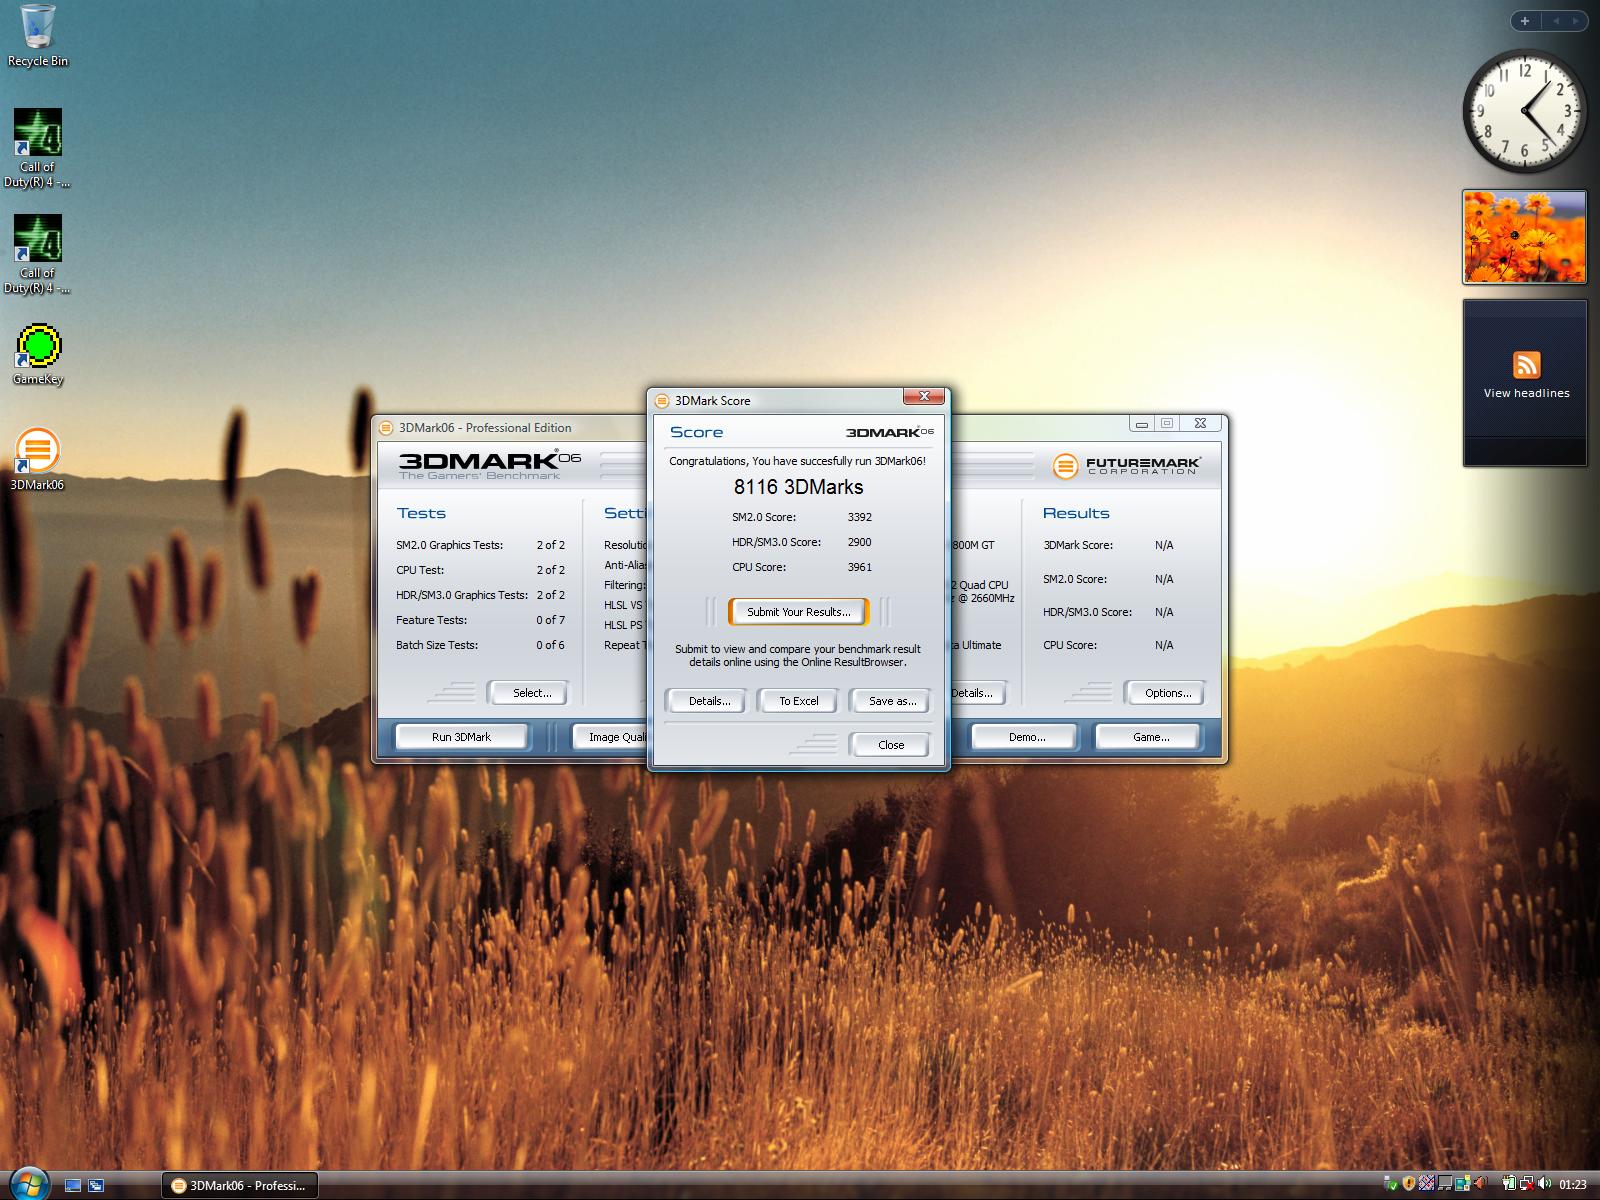Click Futuremark Corporation logo
Viewport: 1600px width, 1200px height.
pyautogui.click(x=1126, y=466)
